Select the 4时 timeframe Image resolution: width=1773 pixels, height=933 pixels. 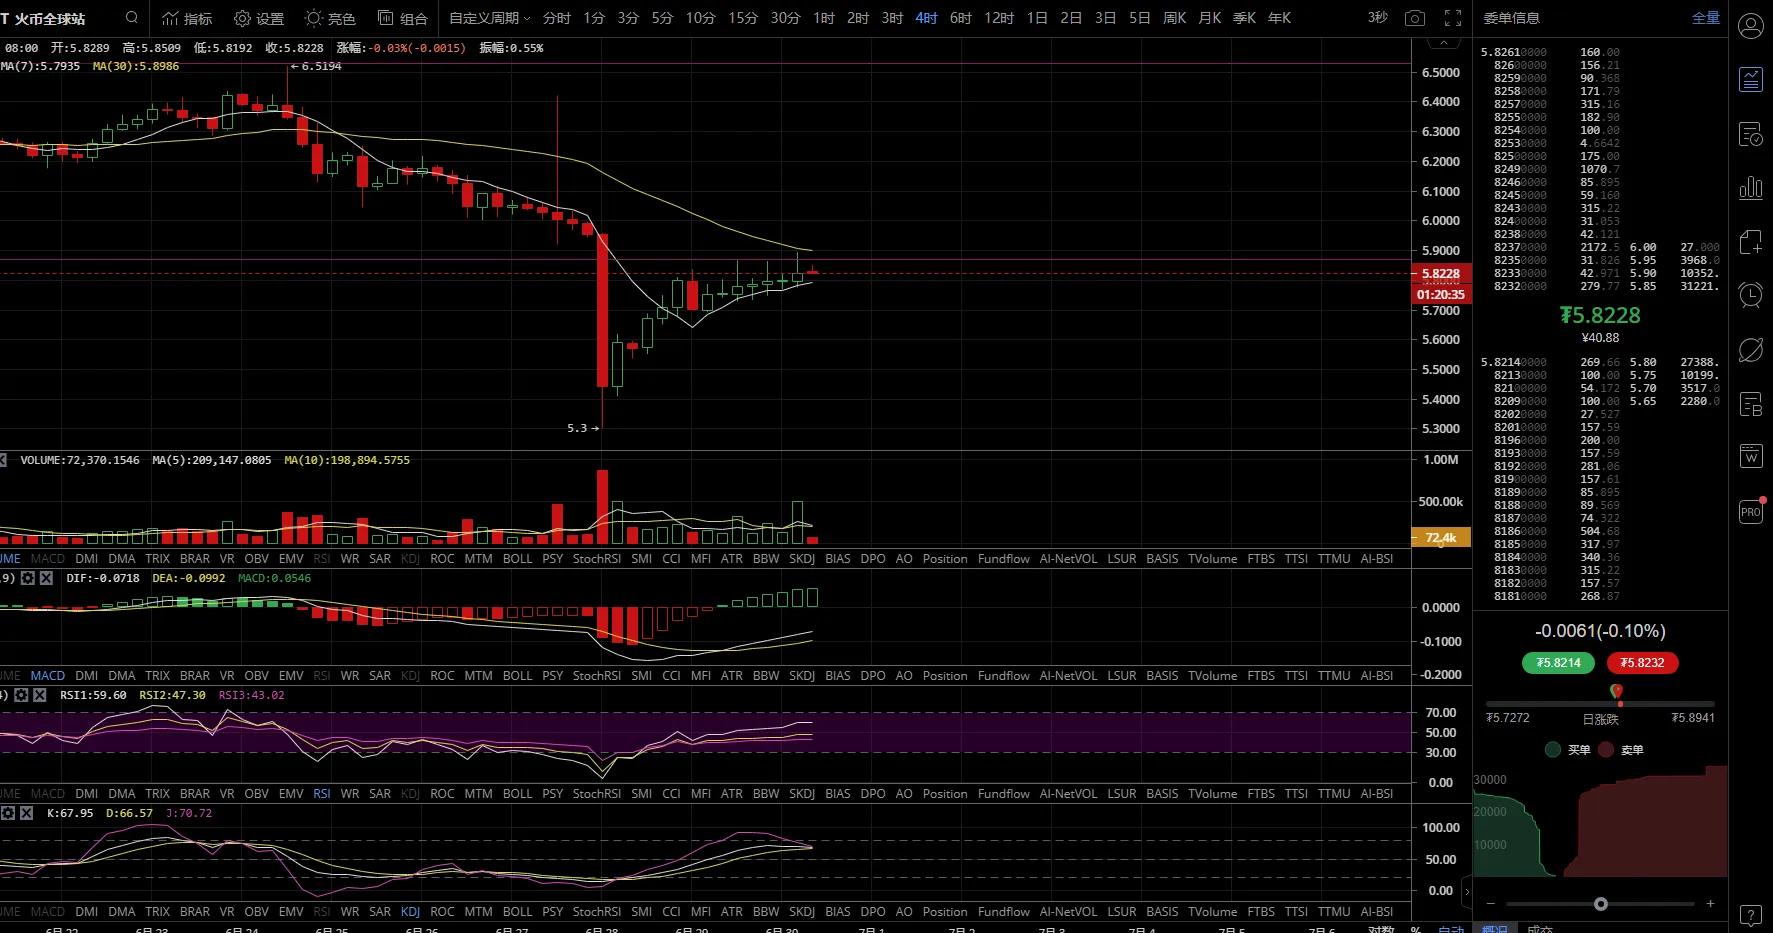(x=926, y=18)
